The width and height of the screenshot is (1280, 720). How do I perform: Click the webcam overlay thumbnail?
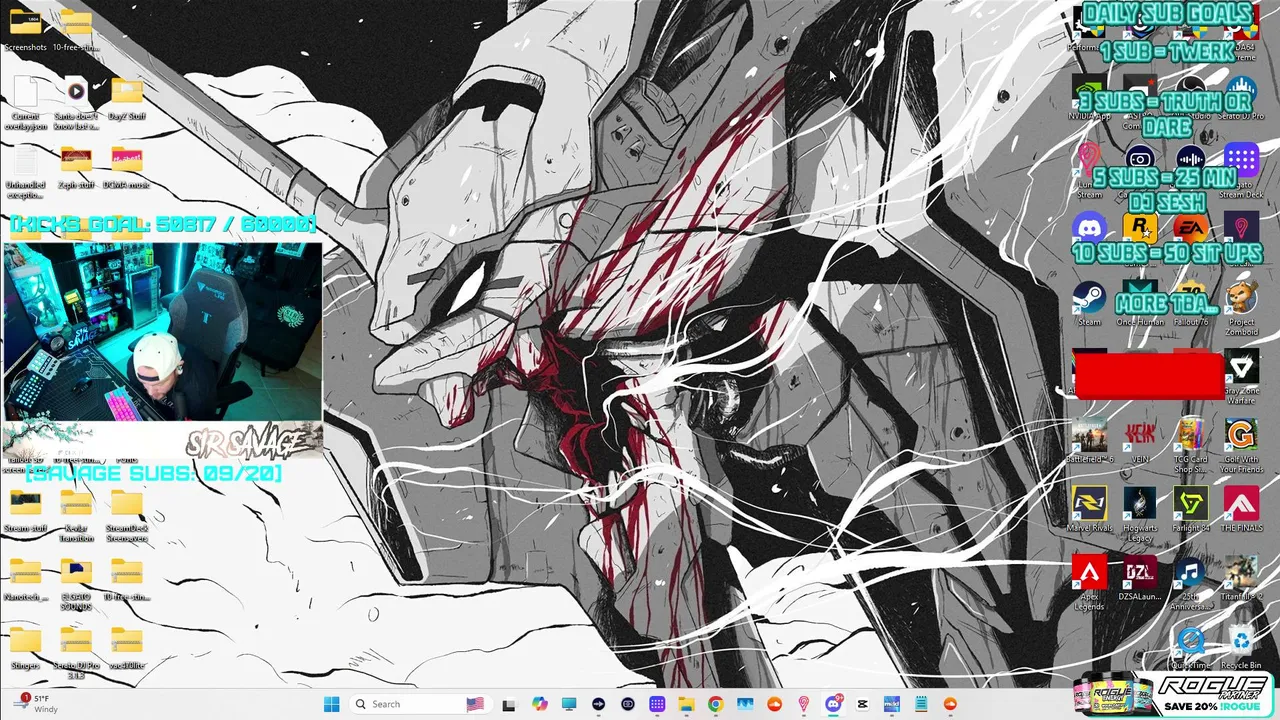pyautogui.click(x=163, y=332)
